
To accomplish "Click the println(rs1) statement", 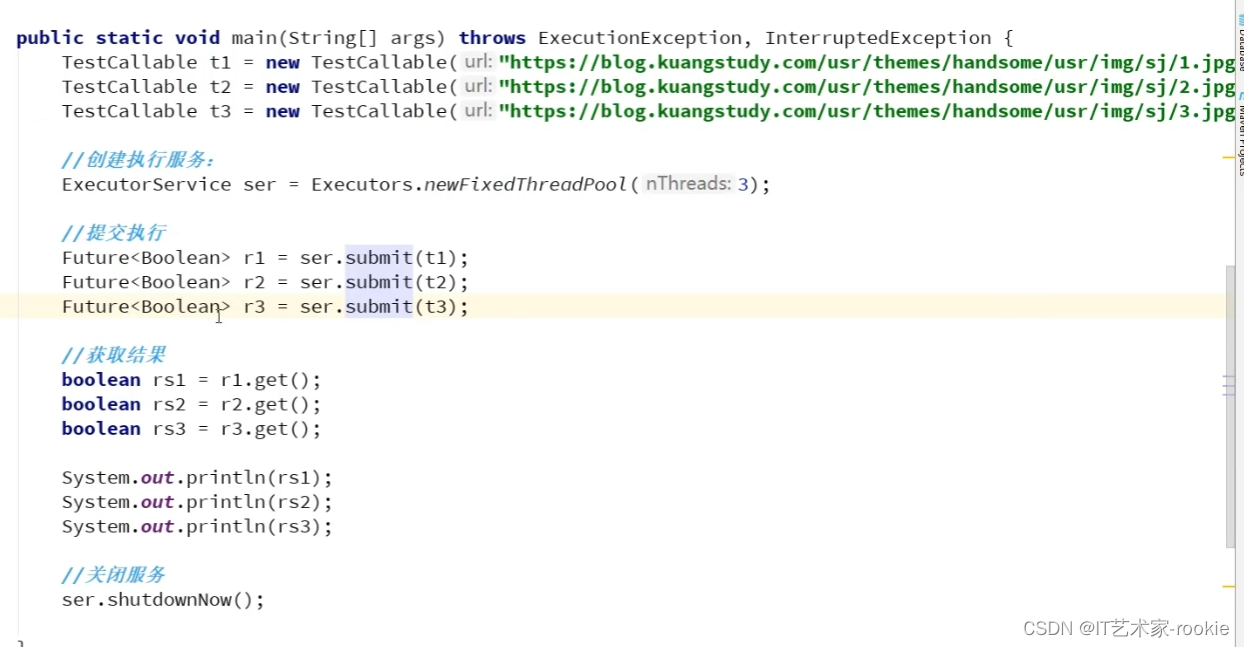I will [x=197, y=477].
